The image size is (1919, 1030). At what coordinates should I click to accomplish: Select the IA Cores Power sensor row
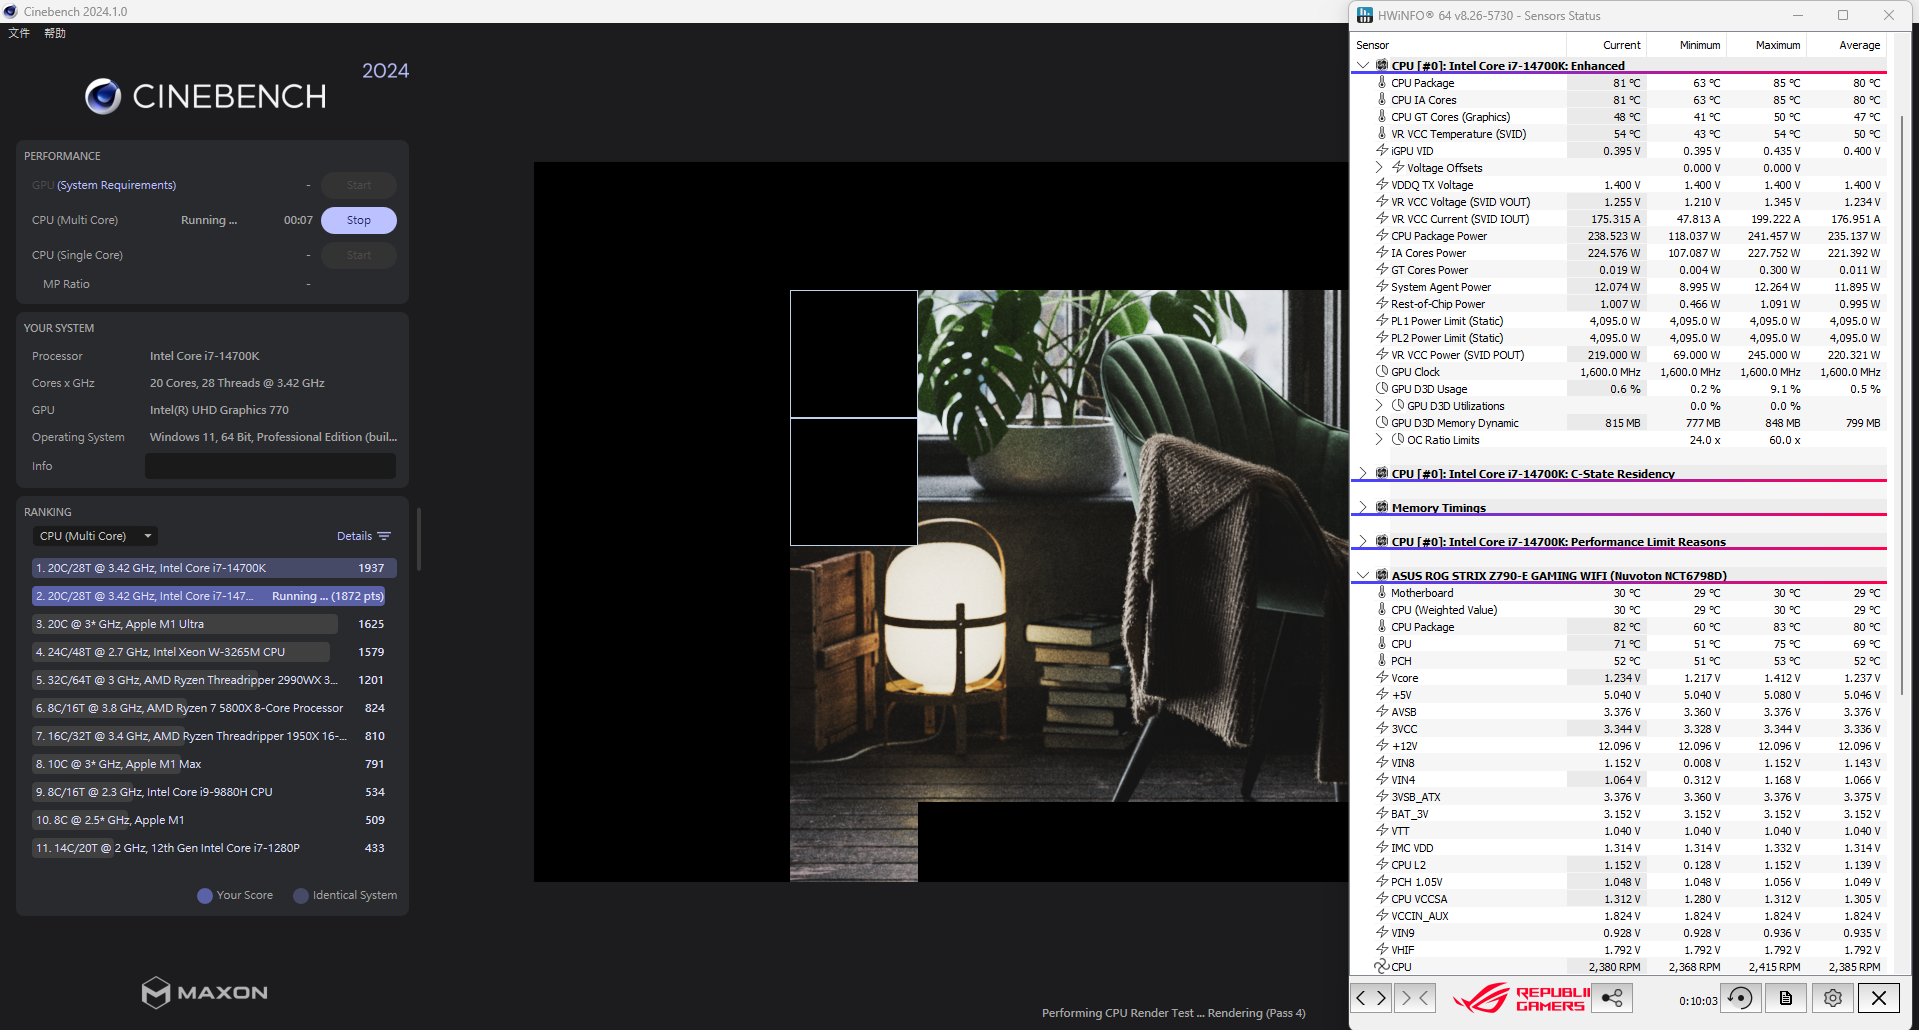click(x=1619, y=253)
